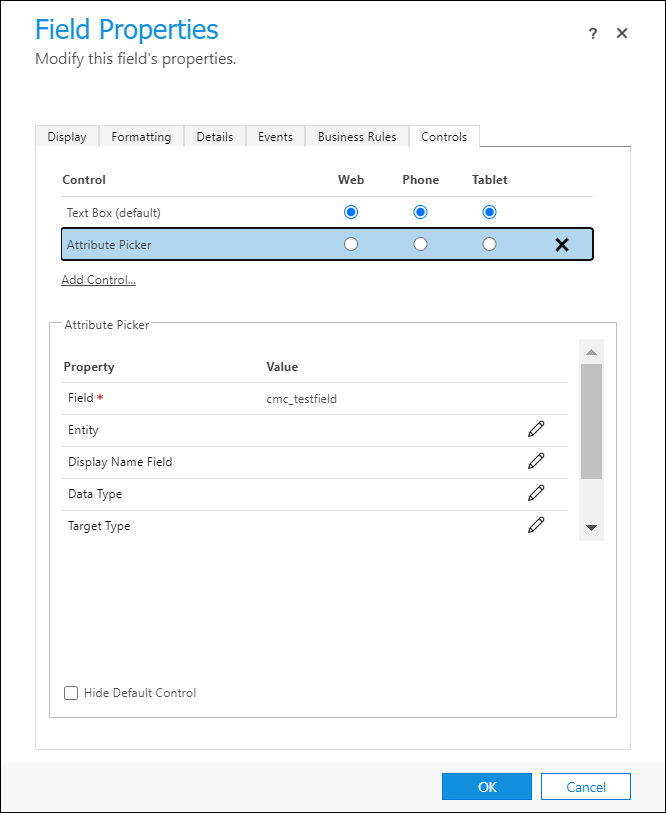
Task: Open the dialog help
Action: (592, 33)
